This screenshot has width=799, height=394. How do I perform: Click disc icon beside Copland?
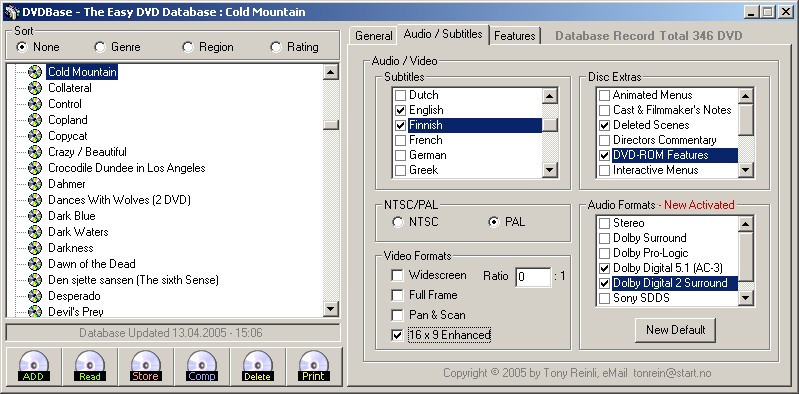click(x=35, y=120)
